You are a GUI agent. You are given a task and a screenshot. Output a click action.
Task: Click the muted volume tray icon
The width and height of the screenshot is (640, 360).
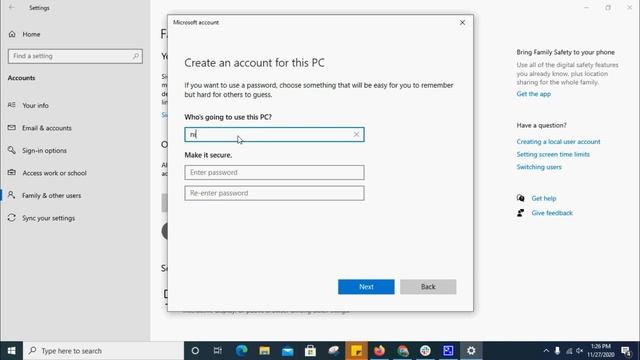coord(580,351)
